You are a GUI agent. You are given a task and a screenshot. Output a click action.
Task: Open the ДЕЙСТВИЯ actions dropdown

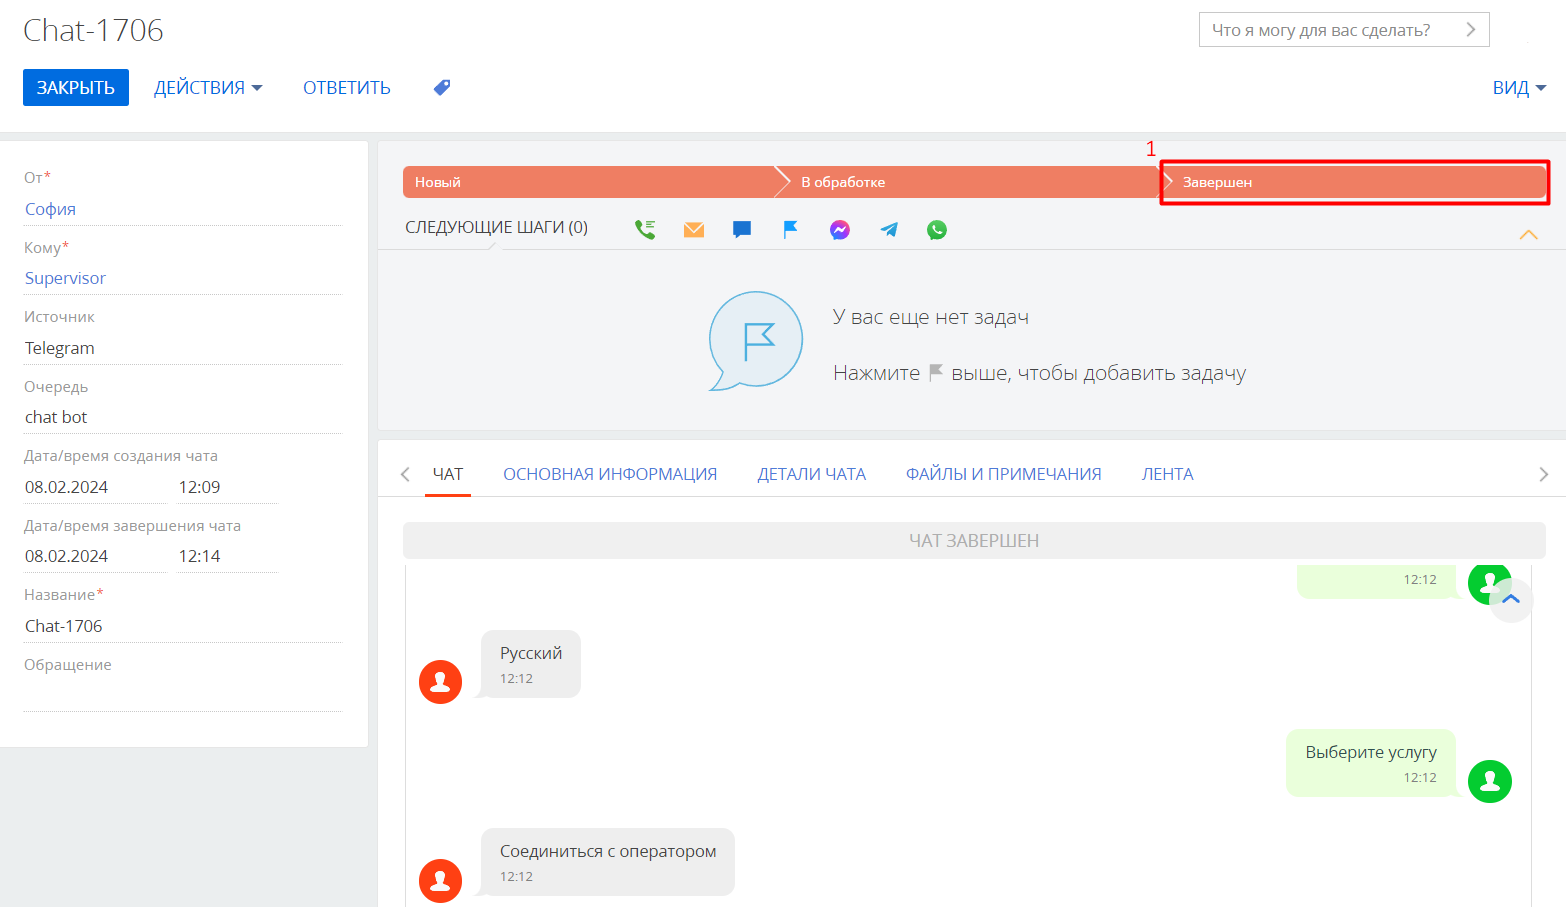tap(208, 88)
